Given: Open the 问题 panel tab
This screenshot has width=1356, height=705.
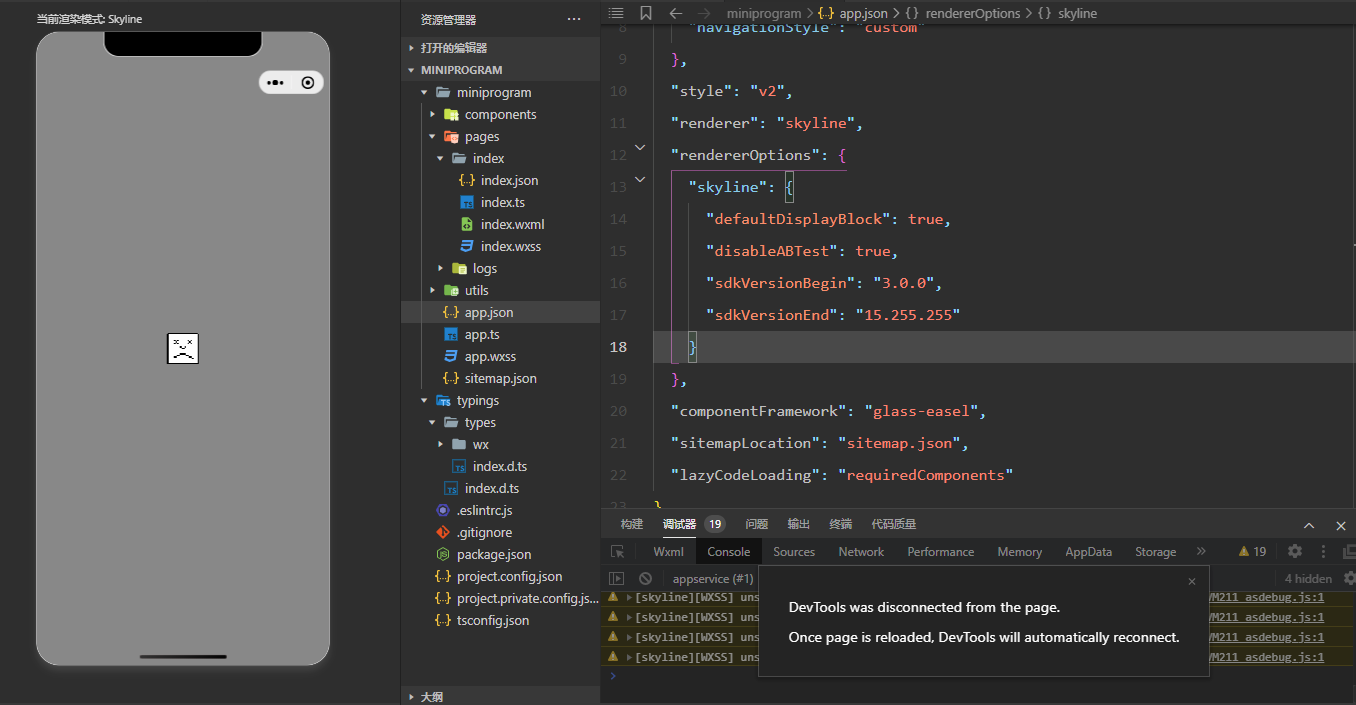Looking at the screenshot, I should pos(757,524).
